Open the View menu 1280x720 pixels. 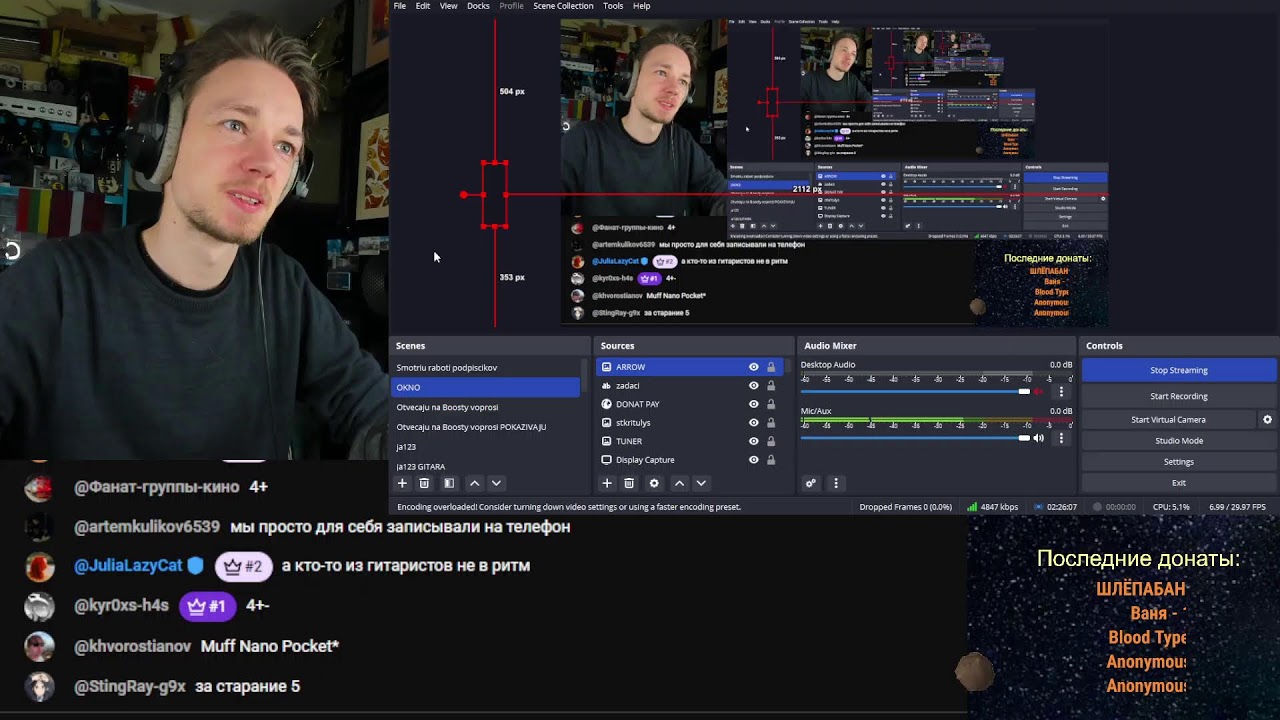pos(449,6)
